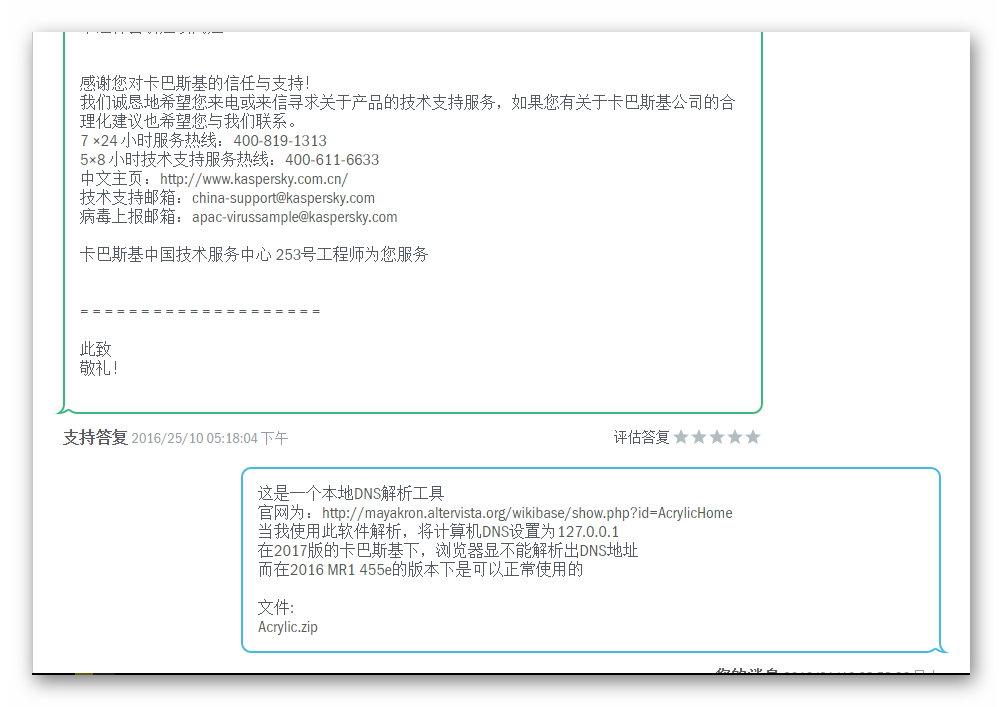Click the 文件: label

[276, 607]
